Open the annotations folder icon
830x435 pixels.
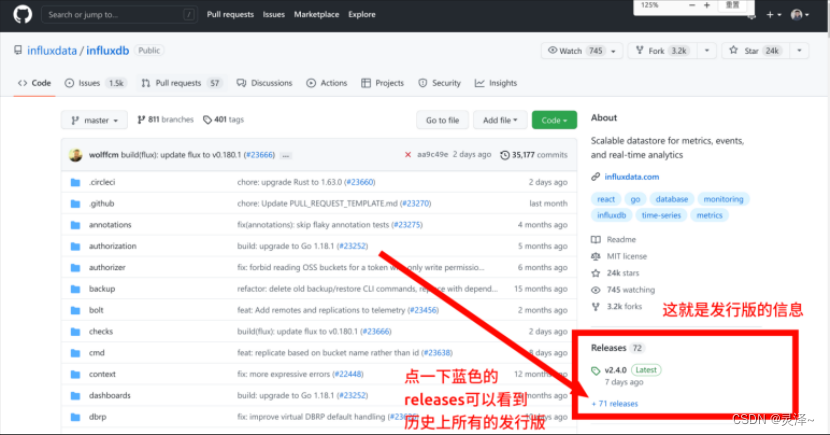[x=76, y=225]
